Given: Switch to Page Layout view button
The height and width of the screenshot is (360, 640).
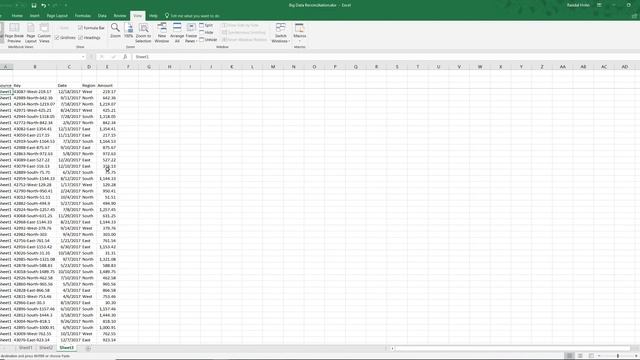Looking at the screenshot, I should click(31, 33).
